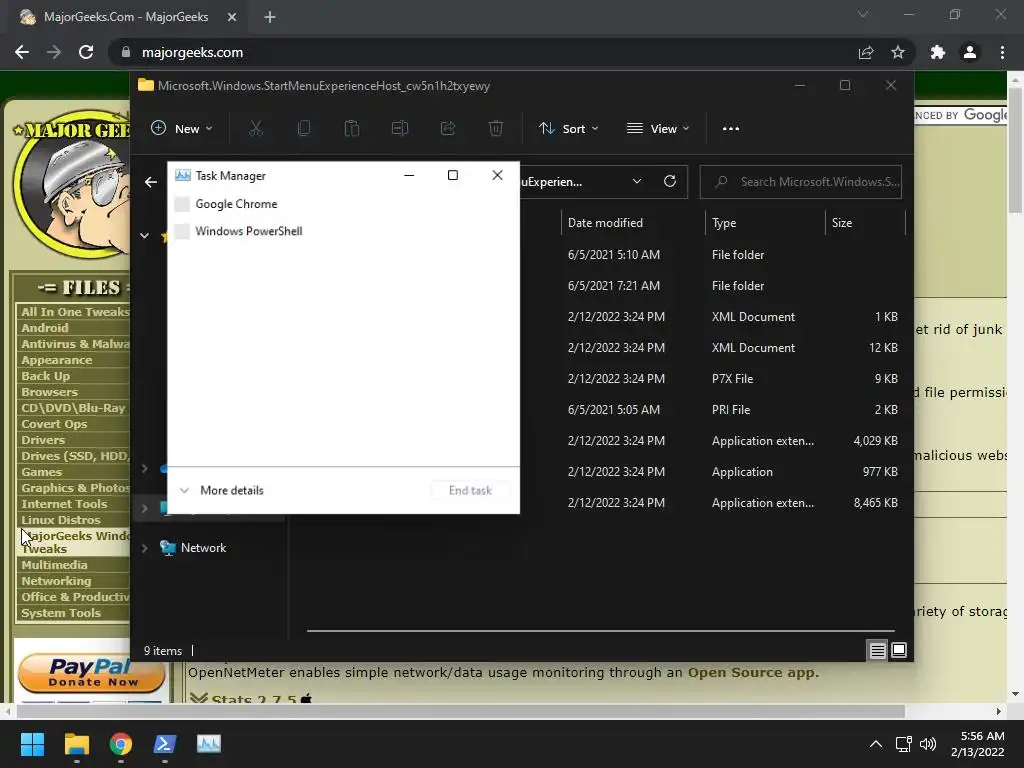The width and height of the screenshot is (1024, 768).
Task: Click the Rename icon in Explorer toolbar
Action: 400,129
